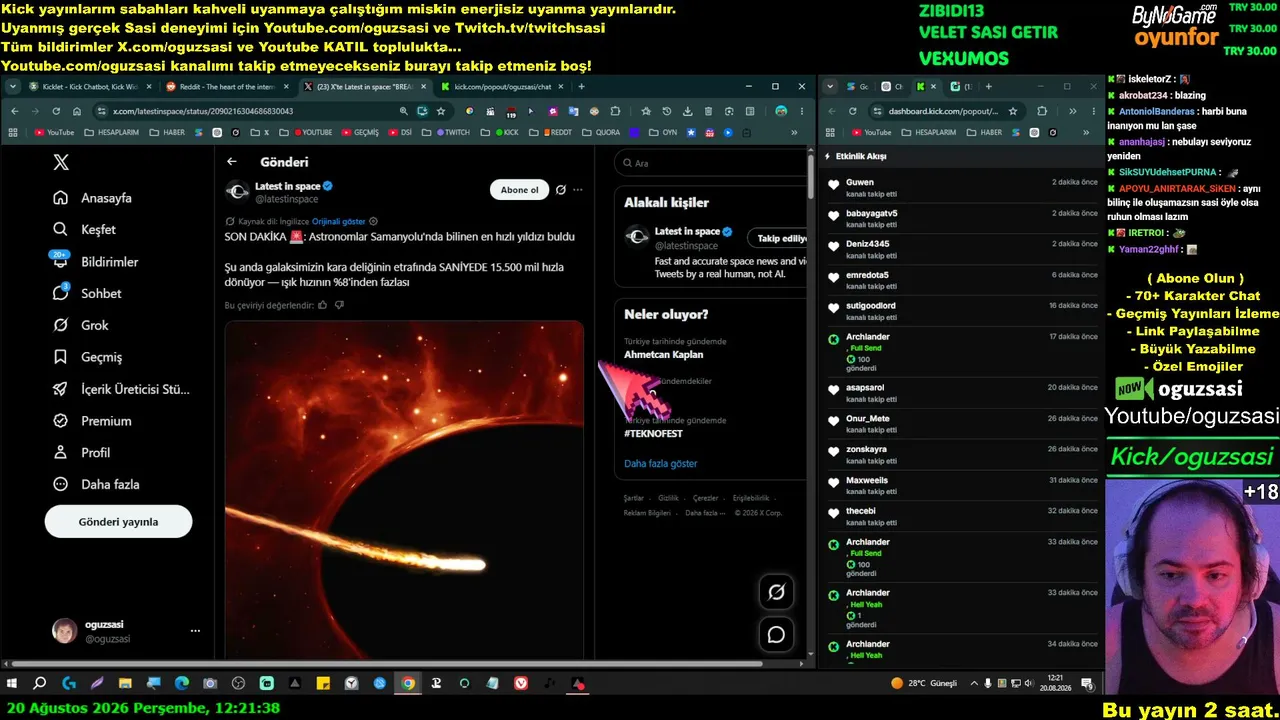This screenshot has width=1280, height=720.
Task: Open Geçmiş in the X sidebar
Action: click(88, 357)
